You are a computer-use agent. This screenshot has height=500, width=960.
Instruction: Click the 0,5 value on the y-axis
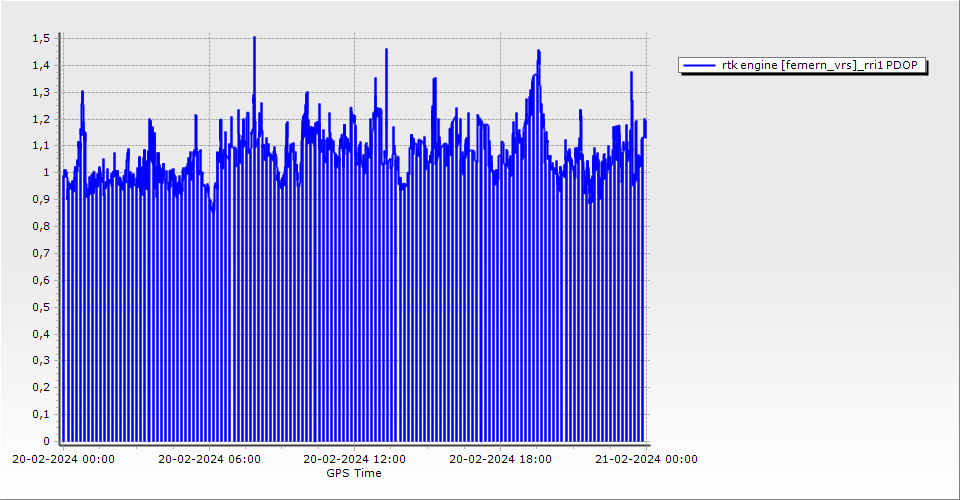[40, 307]
